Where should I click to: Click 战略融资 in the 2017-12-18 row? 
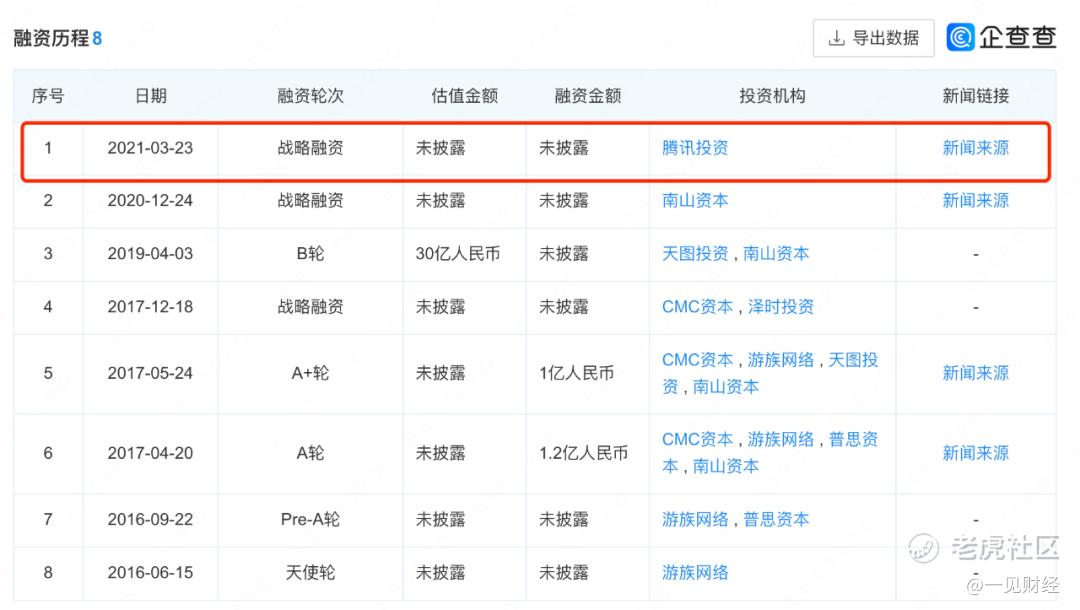(310, 306)
